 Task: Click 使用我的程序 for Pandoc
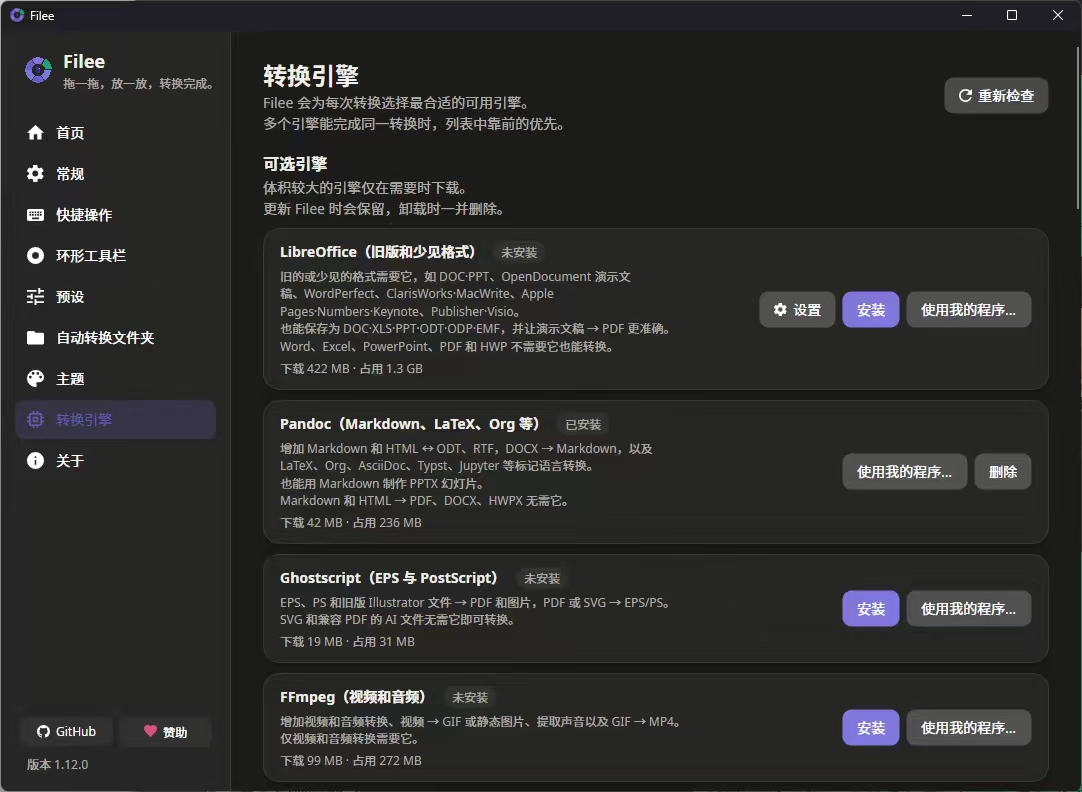904,472
